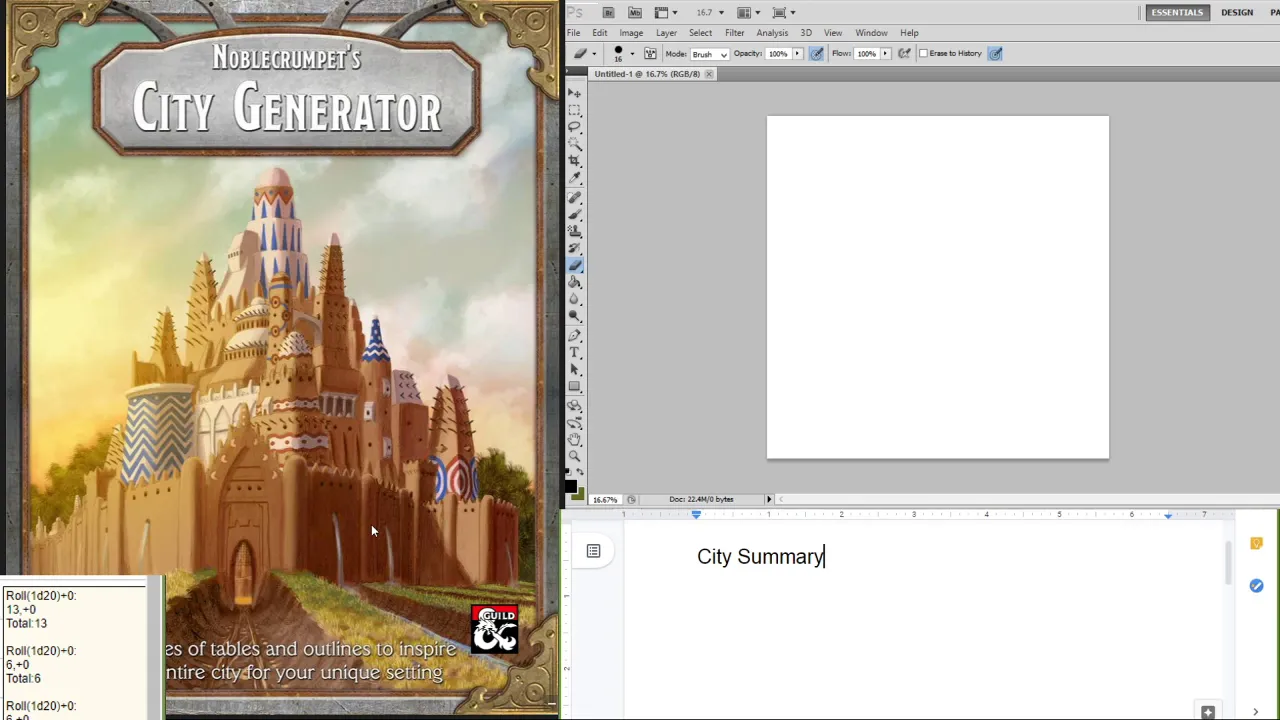Image resolution: width=1280 pixels, height=720 pixels.
Task: Select the Zoom tool in toolbox
Action: point(575,457)
